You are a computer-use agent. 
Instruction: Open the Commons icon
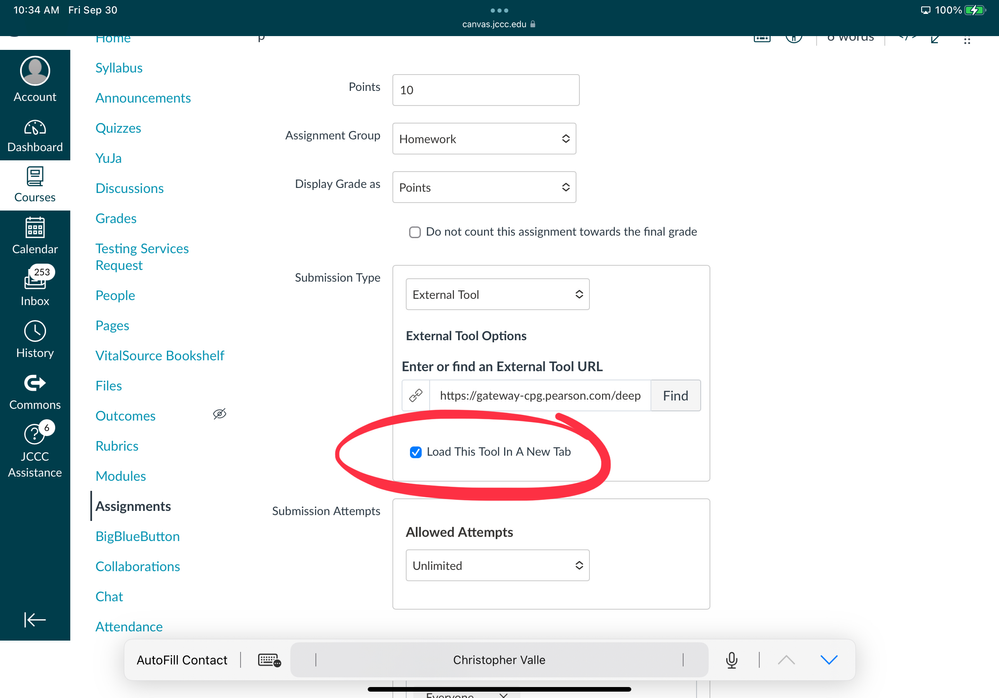(35, 383)
